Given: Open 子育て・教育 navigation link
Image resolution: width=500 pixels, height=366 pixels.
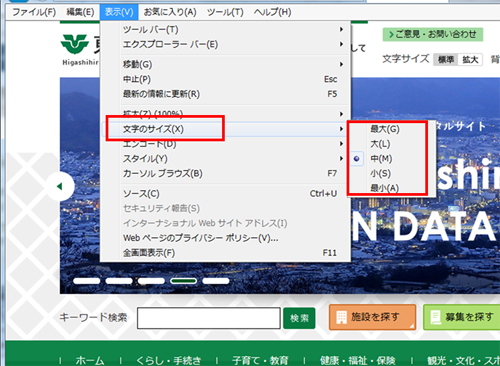Looking at the screenshot, I should pos(260,360).
